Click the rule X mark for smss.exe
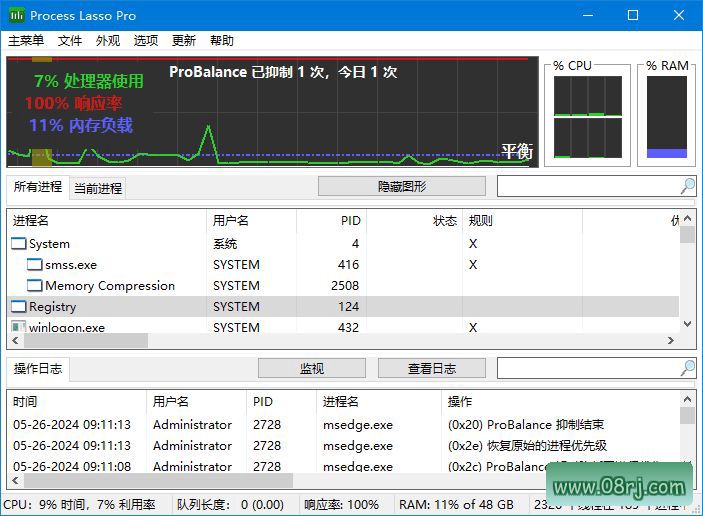Image resolution: width=703 pixels, height=516 pixels. point(473,265)
